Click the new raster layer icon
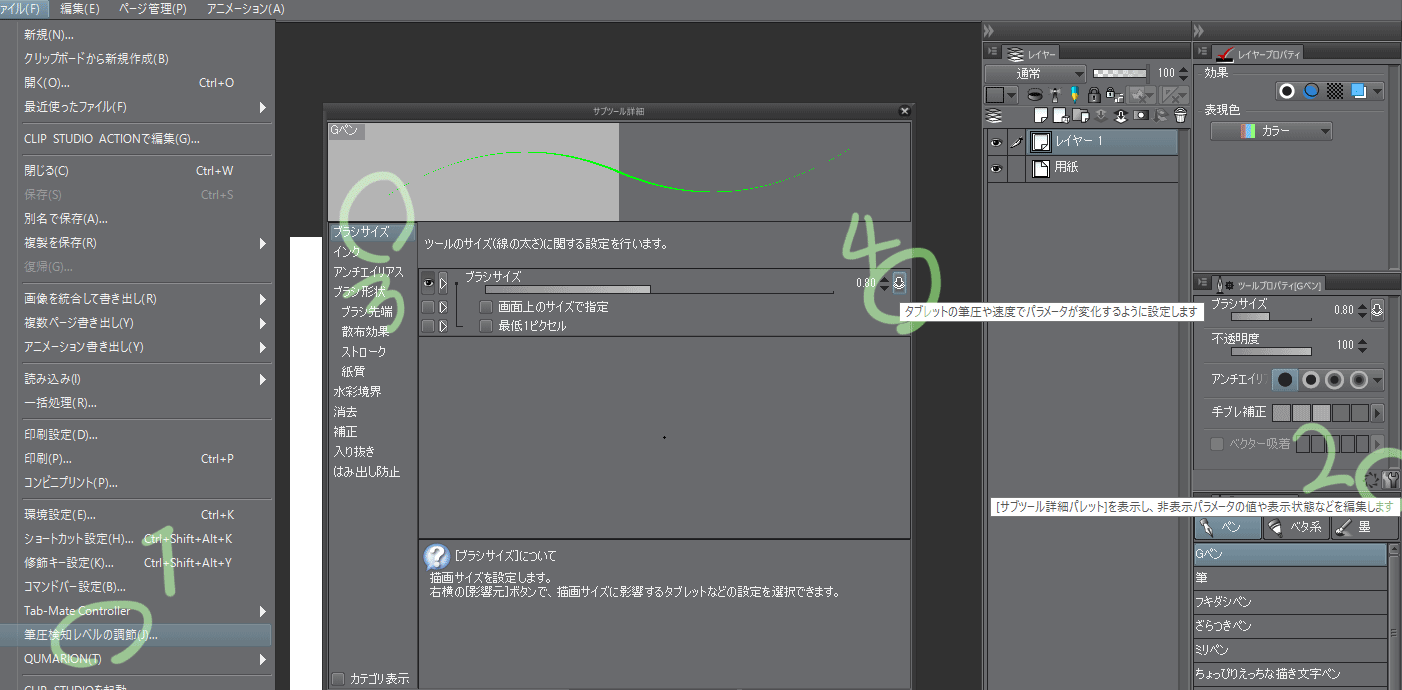 1041,115
